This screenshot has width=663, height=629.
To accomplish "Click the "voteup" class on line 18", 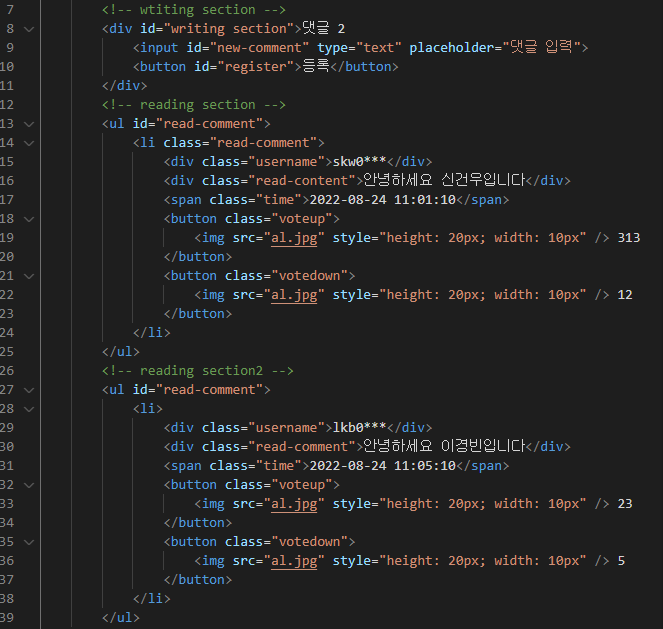I will (x=301, y=219).
